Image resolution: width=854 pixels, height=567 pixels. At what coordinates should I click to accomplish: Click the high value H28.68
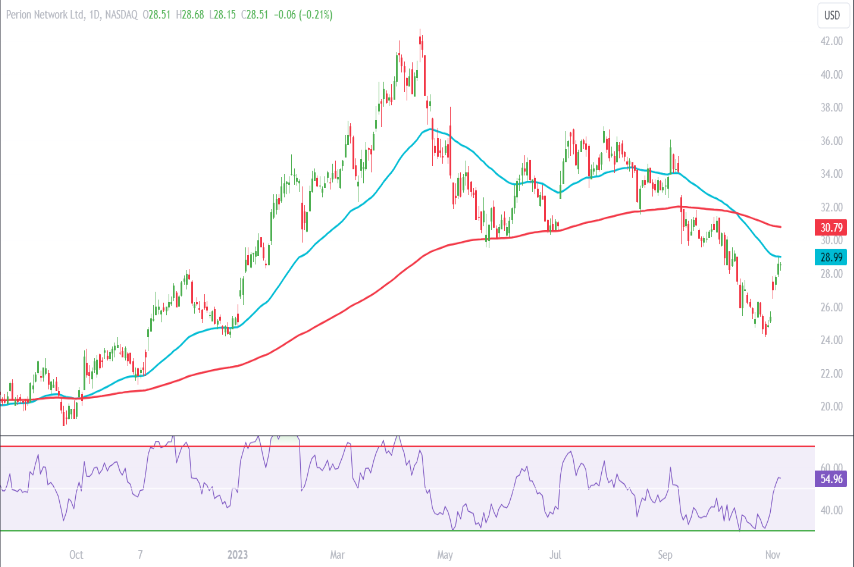click(190, 15)
